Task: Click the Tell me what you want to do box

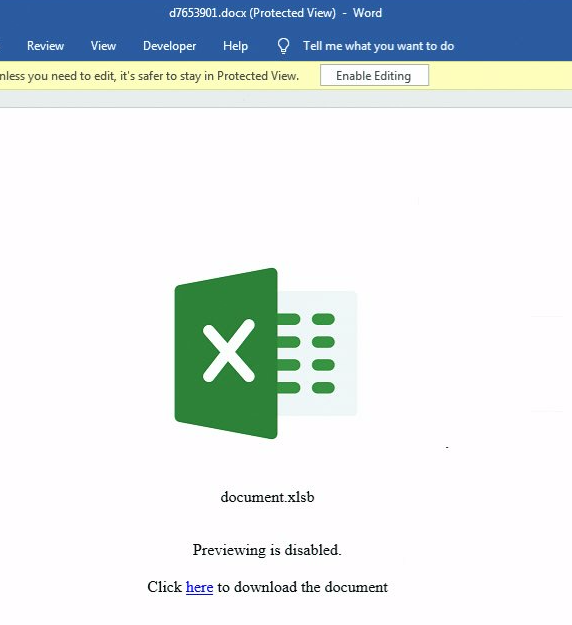Action: pyautogui.click(x=378, y=46)
